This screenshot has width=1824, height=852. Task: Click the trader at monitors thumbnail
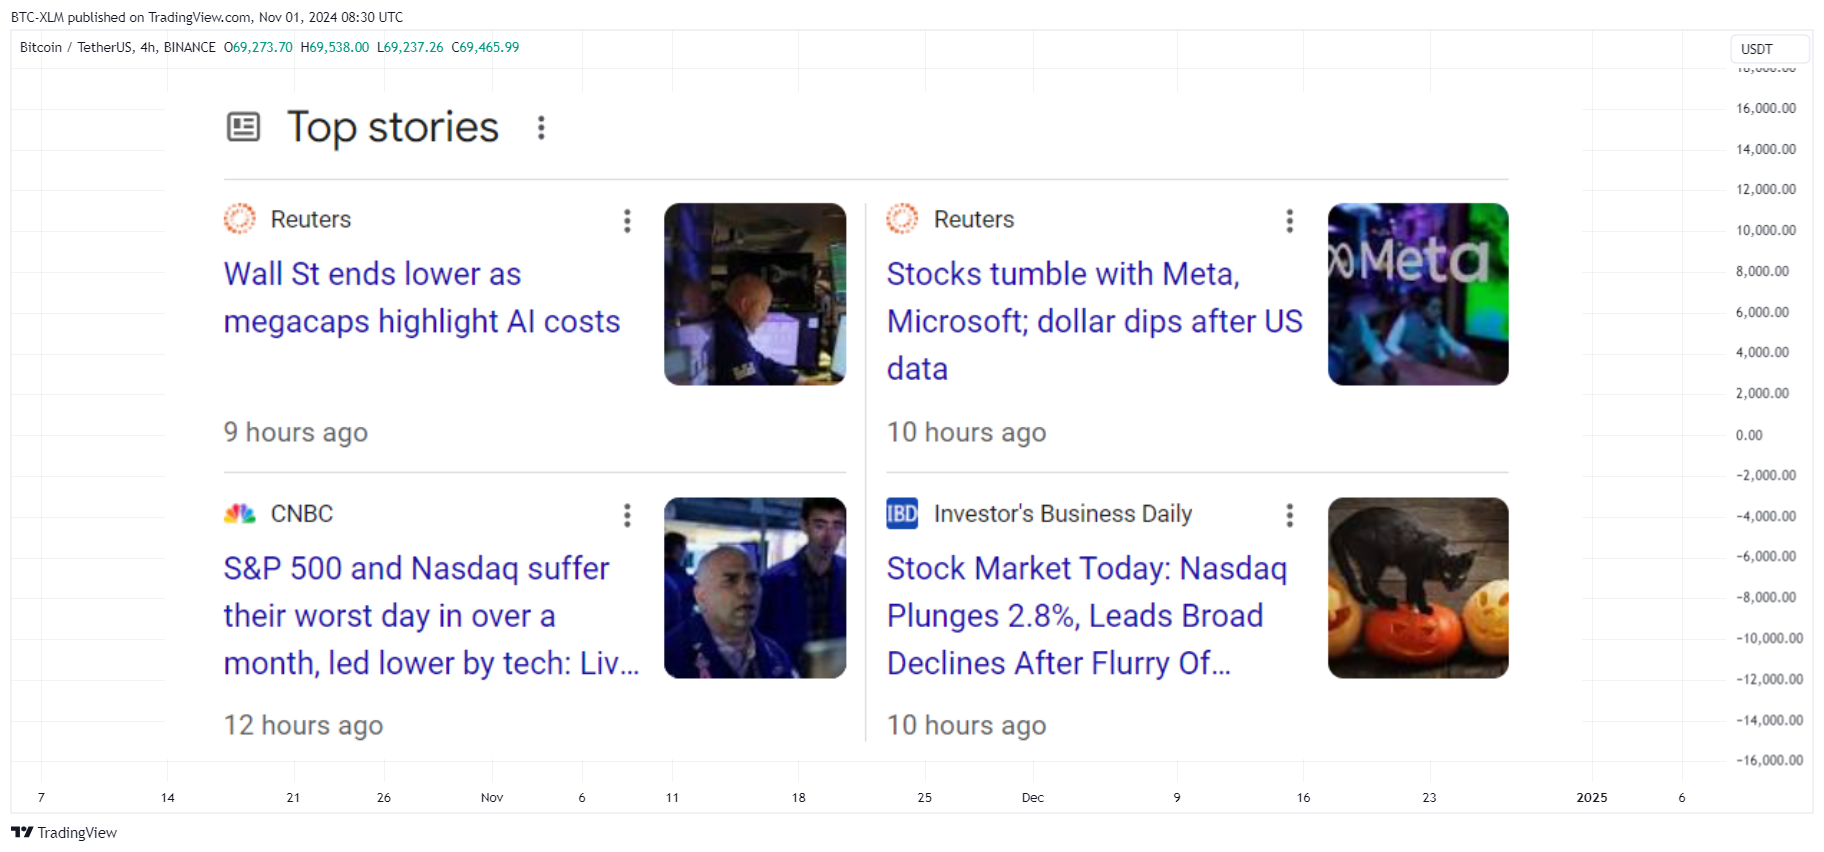click(754, 294)
